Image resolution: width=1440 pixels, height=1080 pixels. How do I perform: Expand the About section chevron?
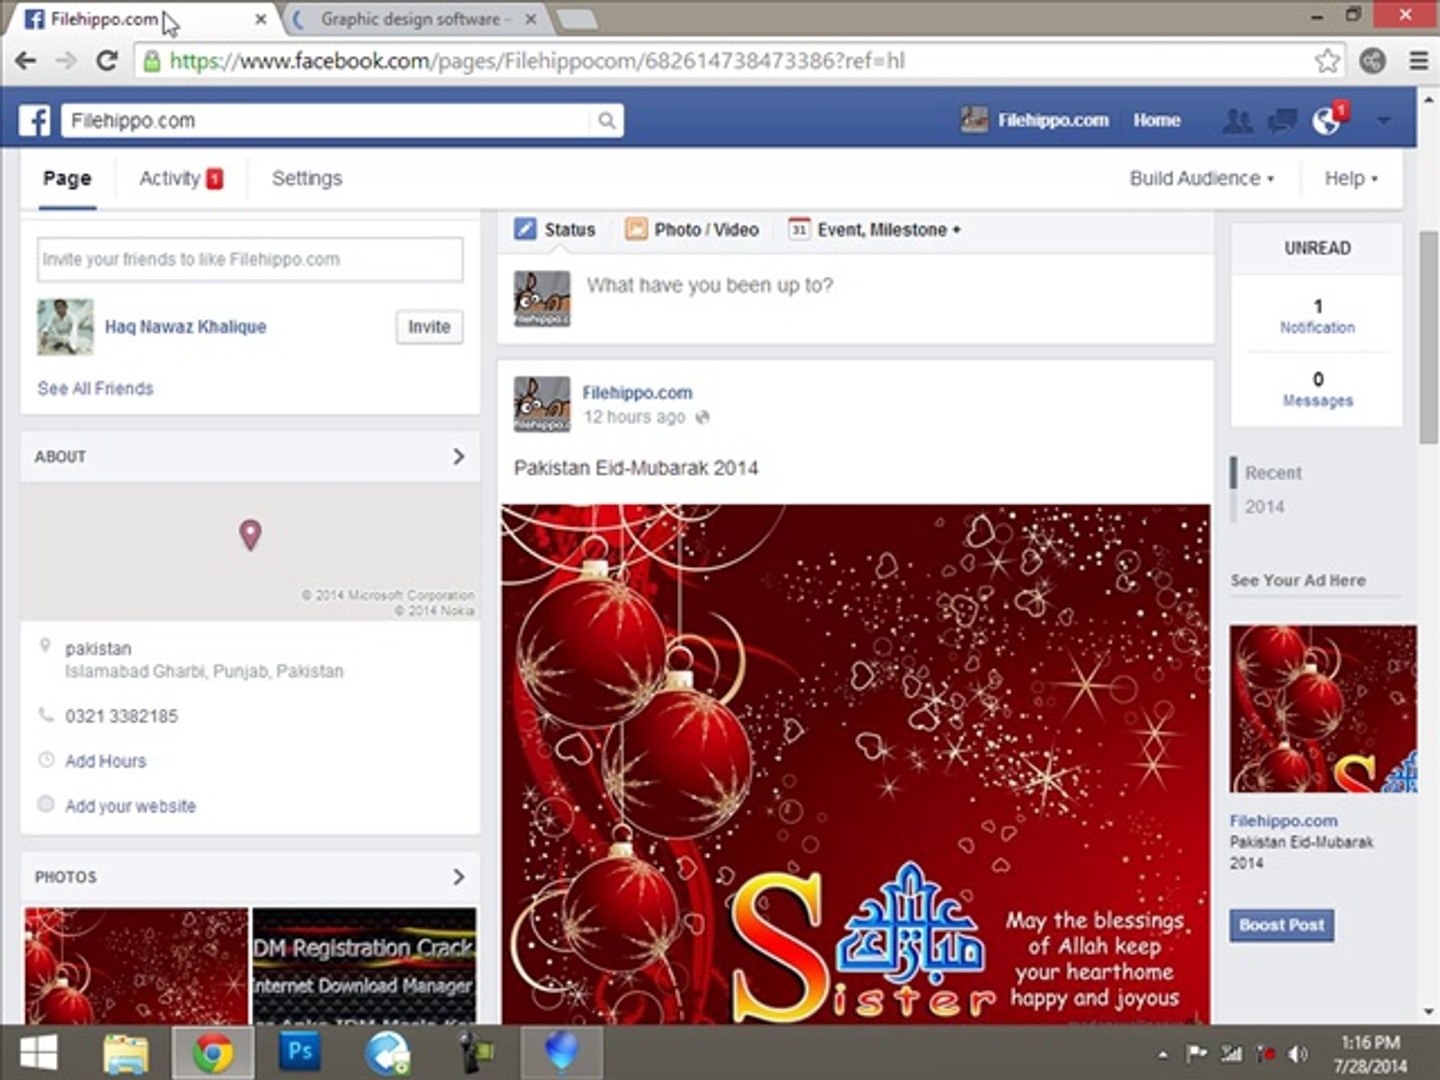pyautogui.click(x=459, y=456)
